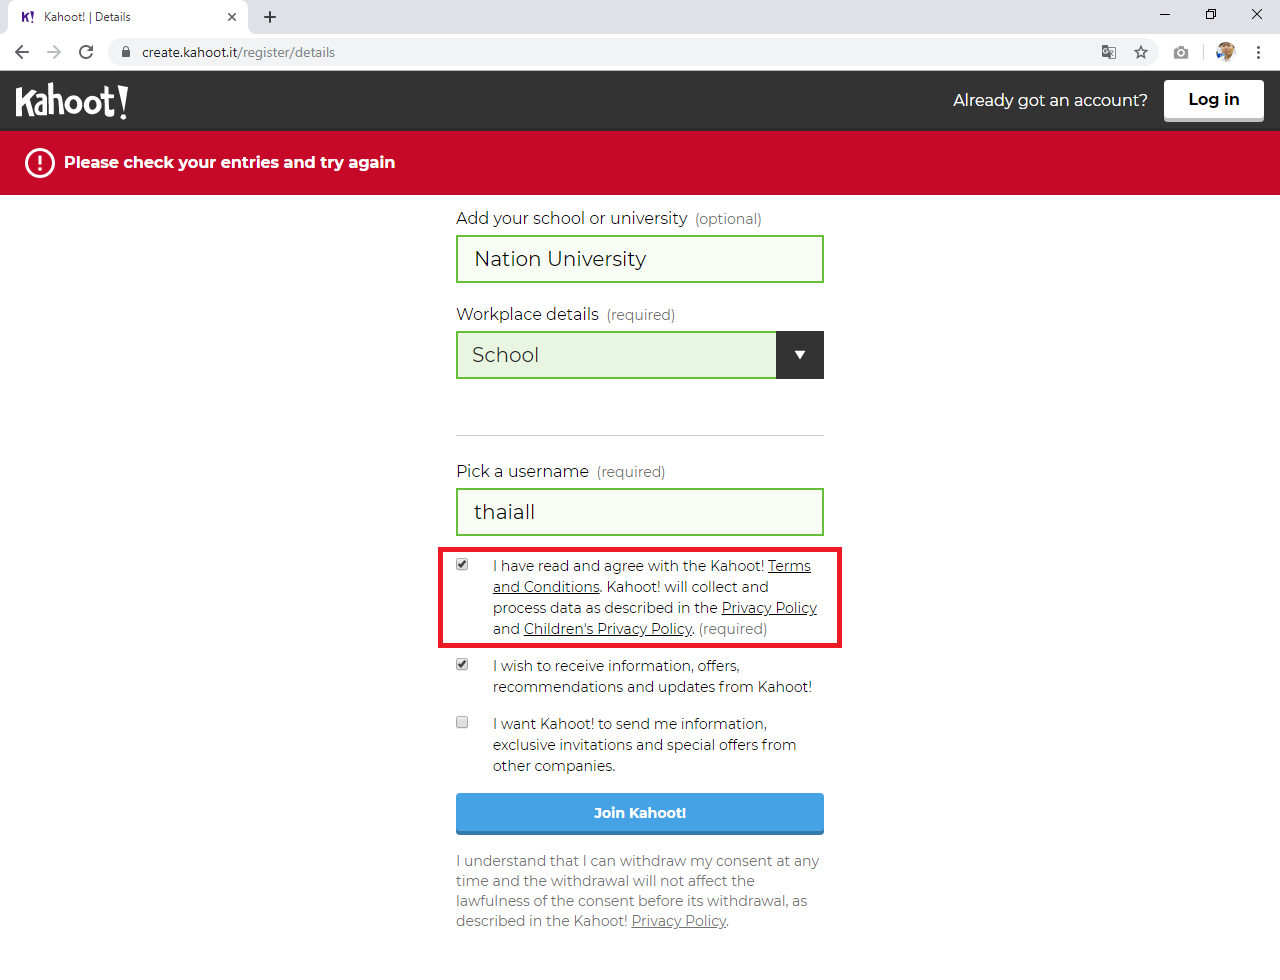Uncheck the Terms and Conditions agreement checkbox

click(462, 565)
